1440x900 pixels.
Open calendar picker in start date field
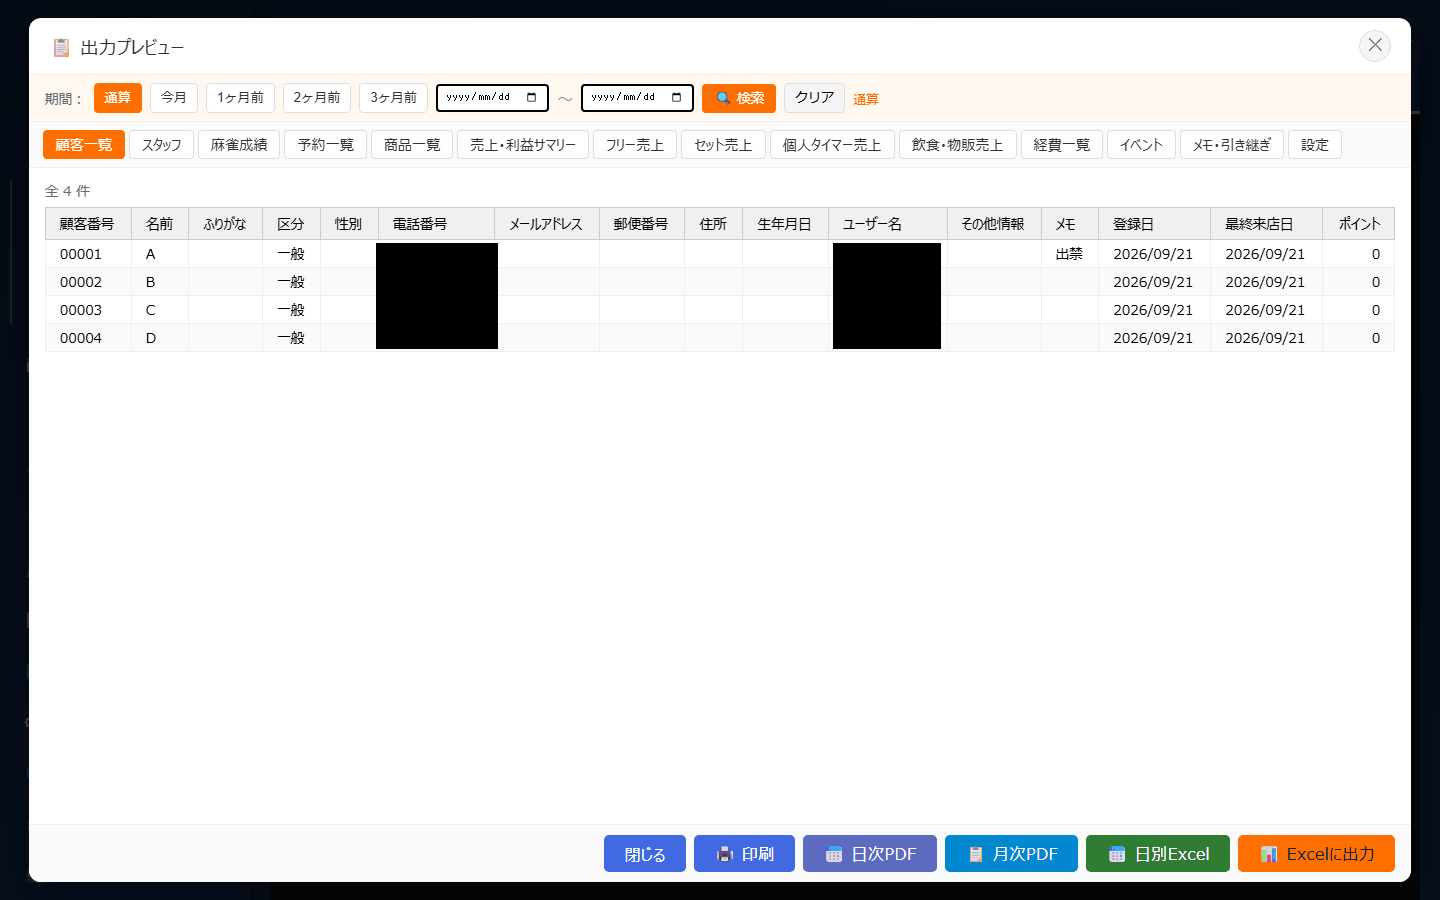(531, 98)
